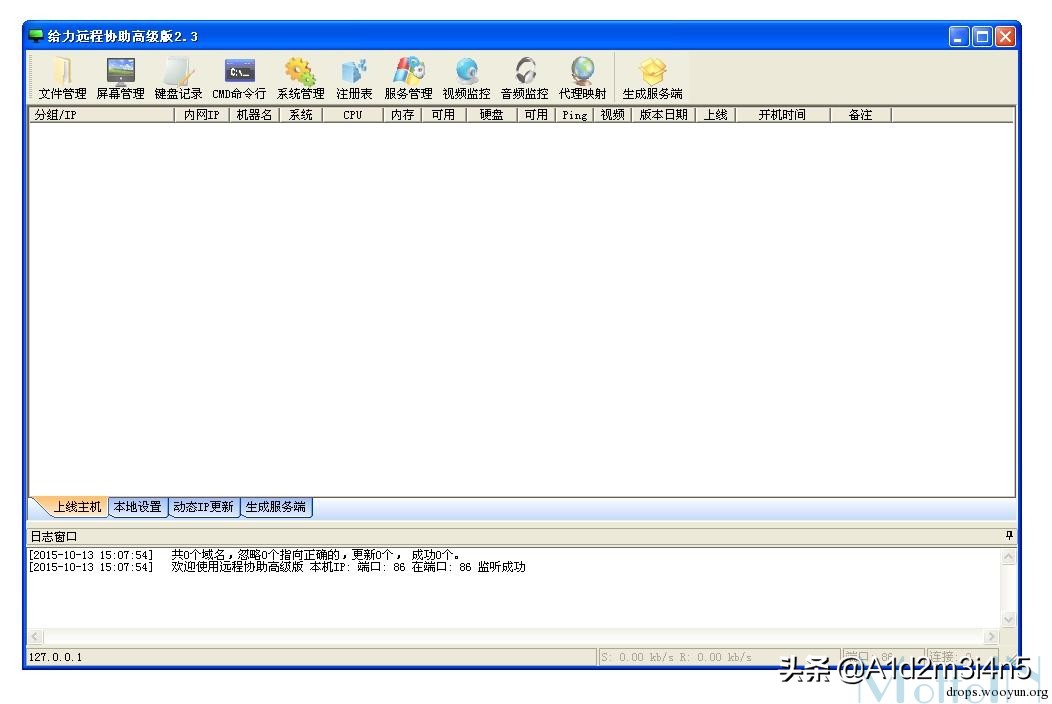The image size is (1052, 704).
Task: Open the 生成服务端 bottom tab
Action: 276,507
